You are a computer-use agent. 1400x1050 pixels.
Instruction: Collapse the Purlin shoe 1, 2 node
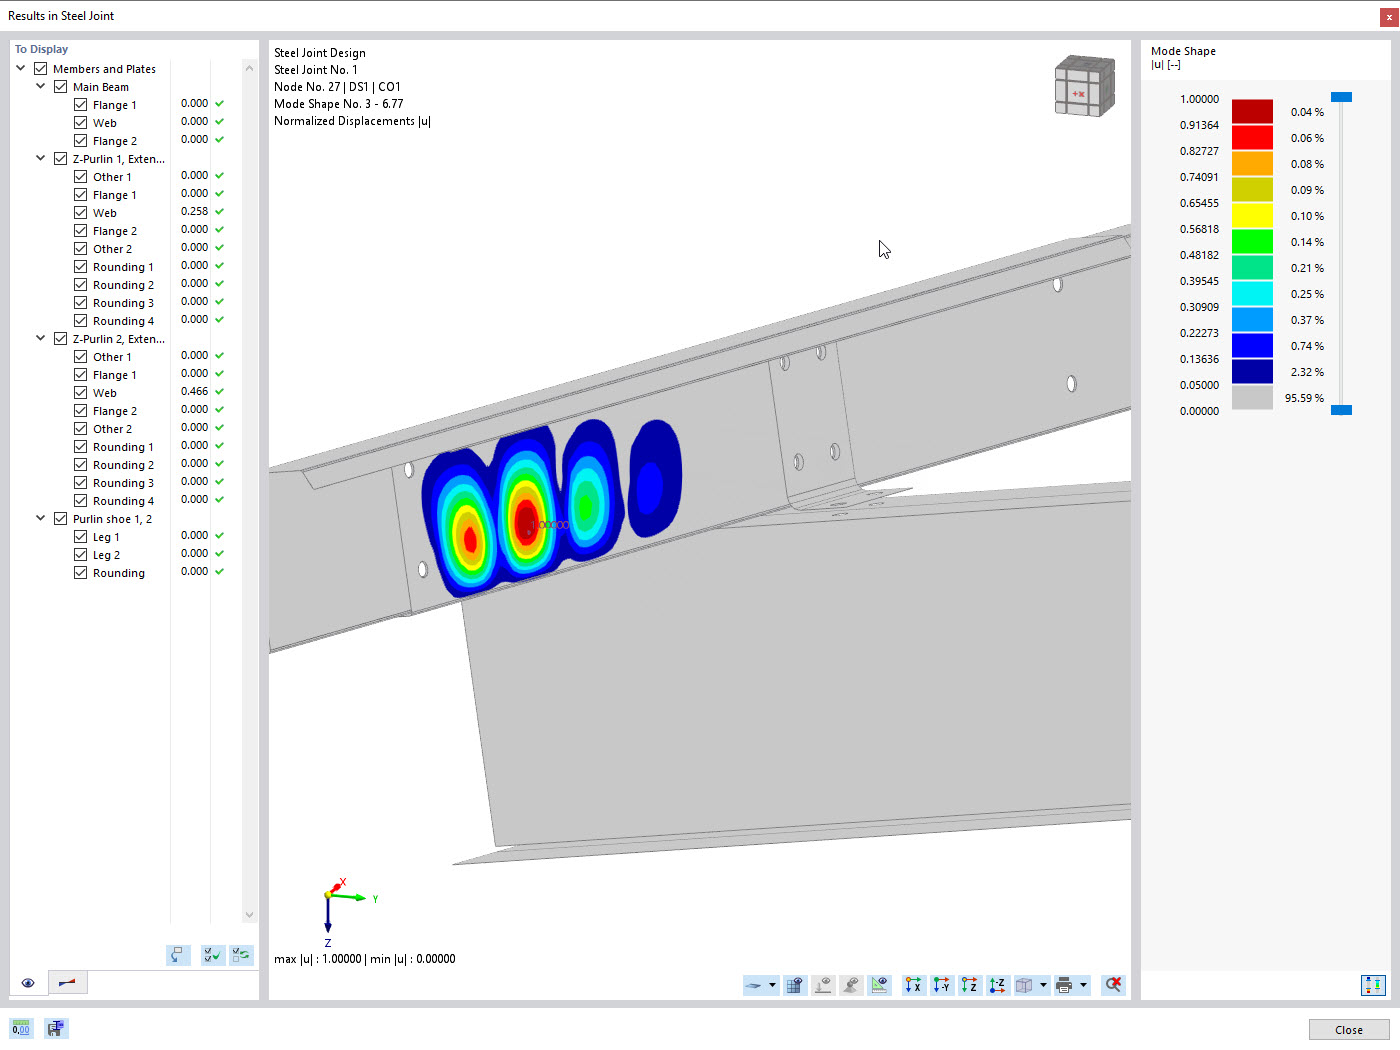41,519
